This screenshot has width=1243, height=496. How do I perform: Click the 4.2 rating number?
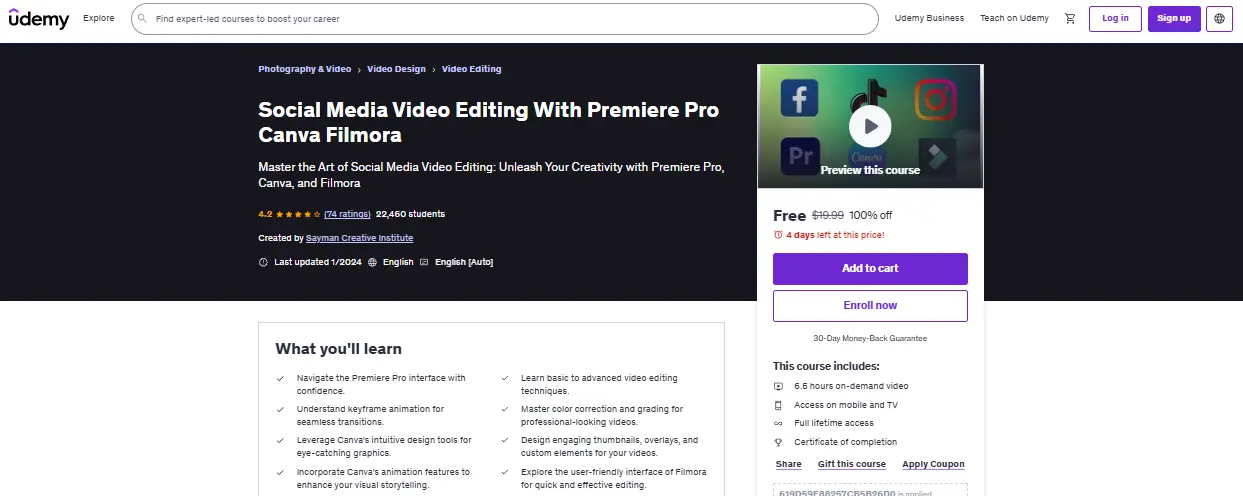265,214
